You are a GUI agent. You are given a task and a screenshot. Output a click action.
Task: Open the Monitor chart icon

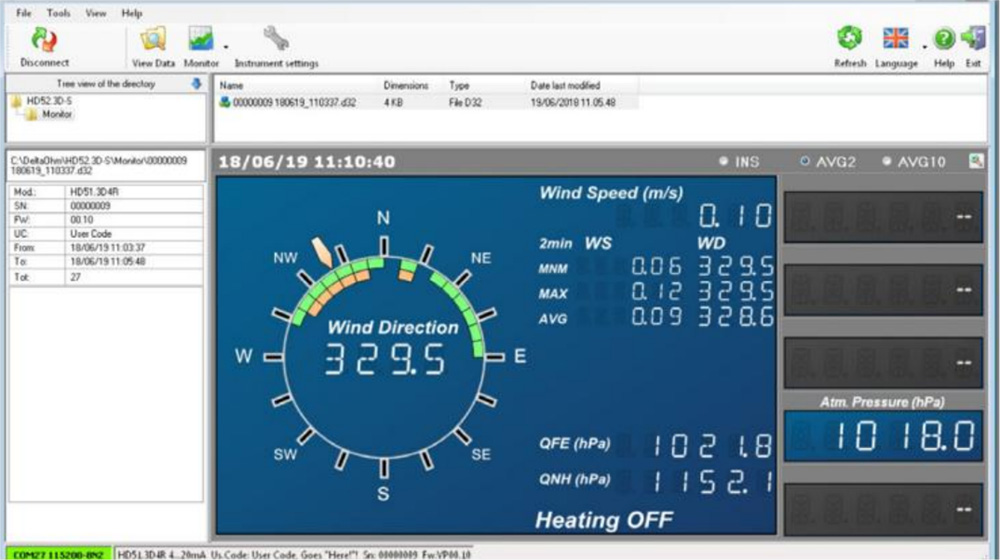[201, 39]
